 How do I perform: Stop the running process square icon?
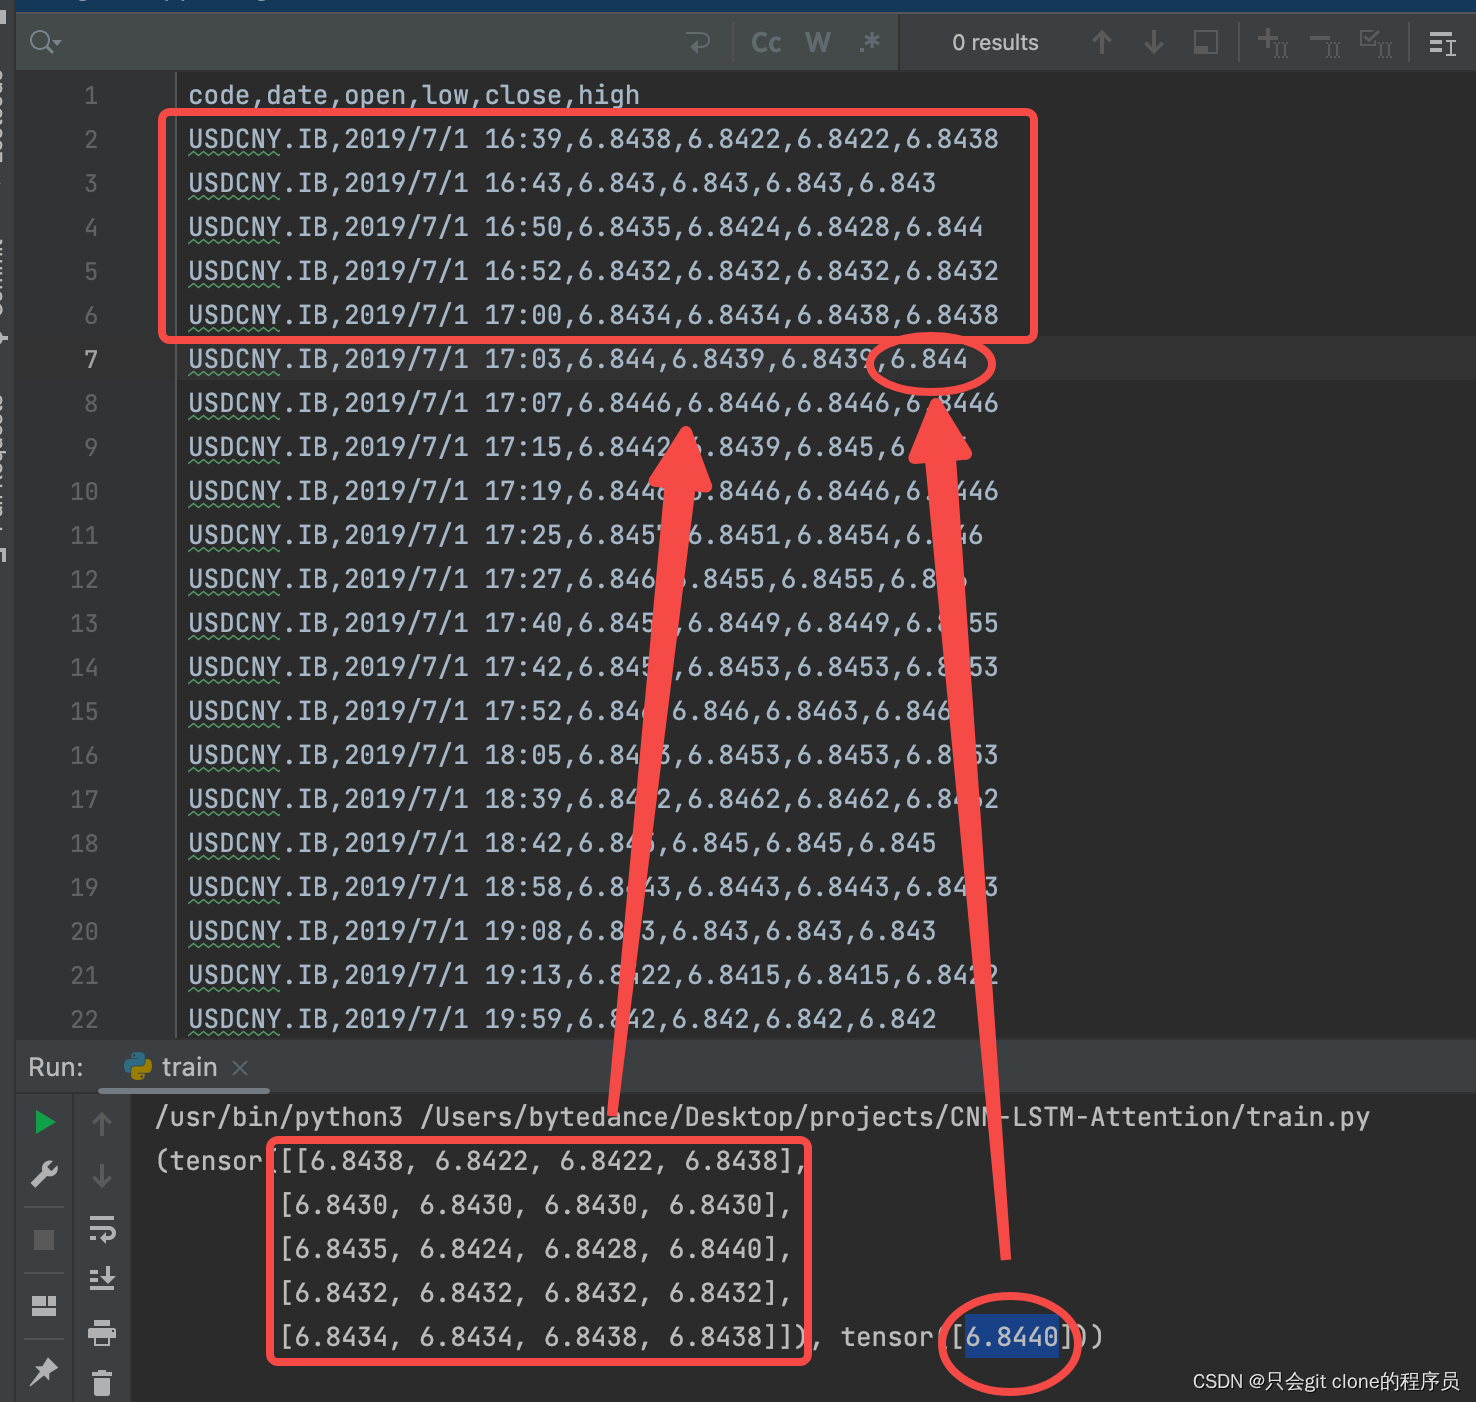(x=44, y=1240)
